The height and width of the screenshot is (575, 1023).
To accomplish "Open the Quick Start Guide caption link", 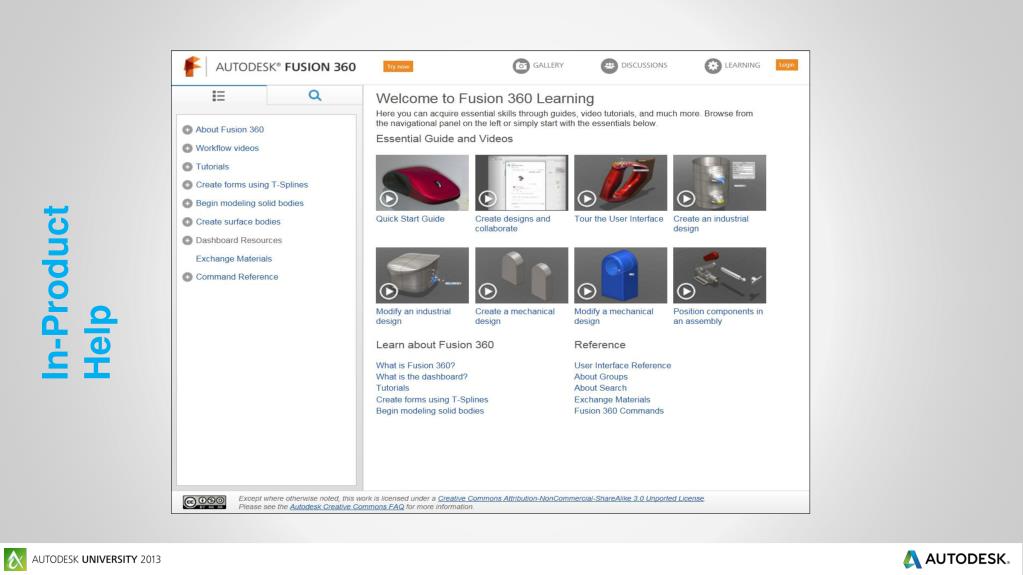I will click(x=410, y=219).
